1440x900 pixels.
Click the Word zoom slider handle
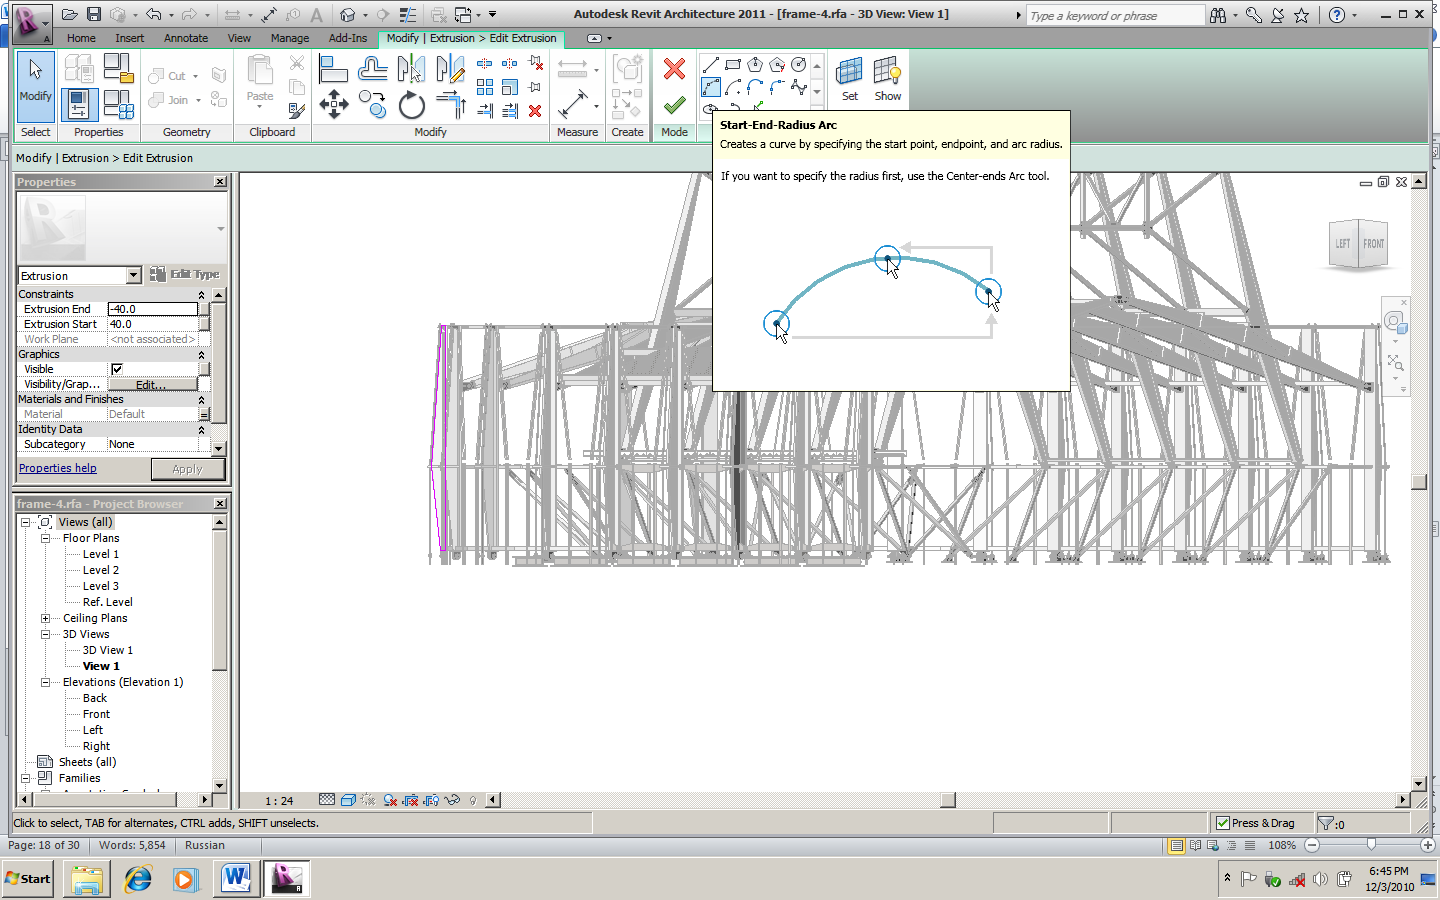click(1371, 845)
